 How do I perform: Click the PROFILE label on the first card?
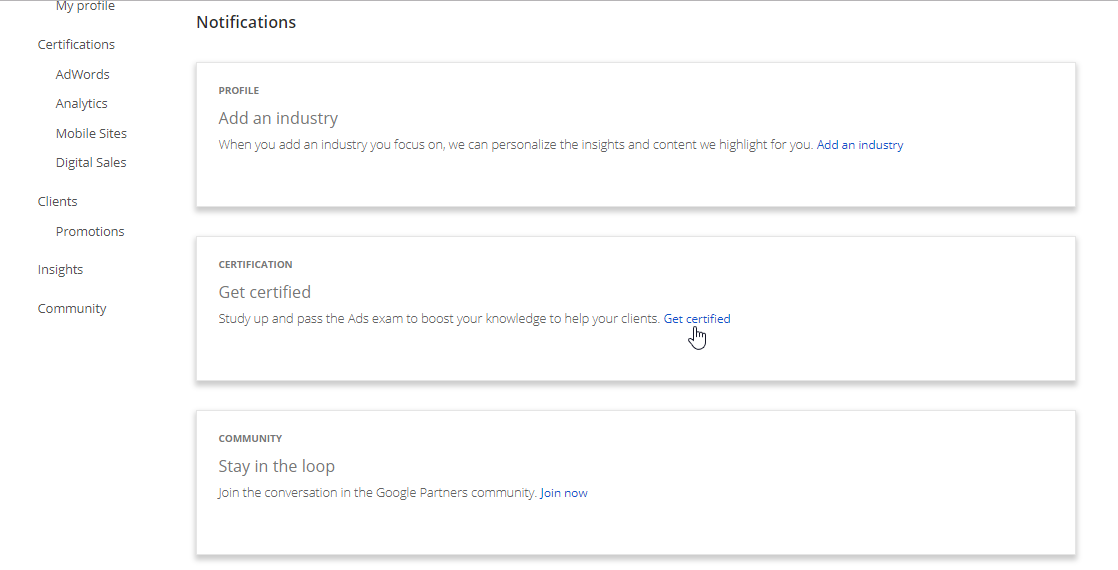point(239,91)
